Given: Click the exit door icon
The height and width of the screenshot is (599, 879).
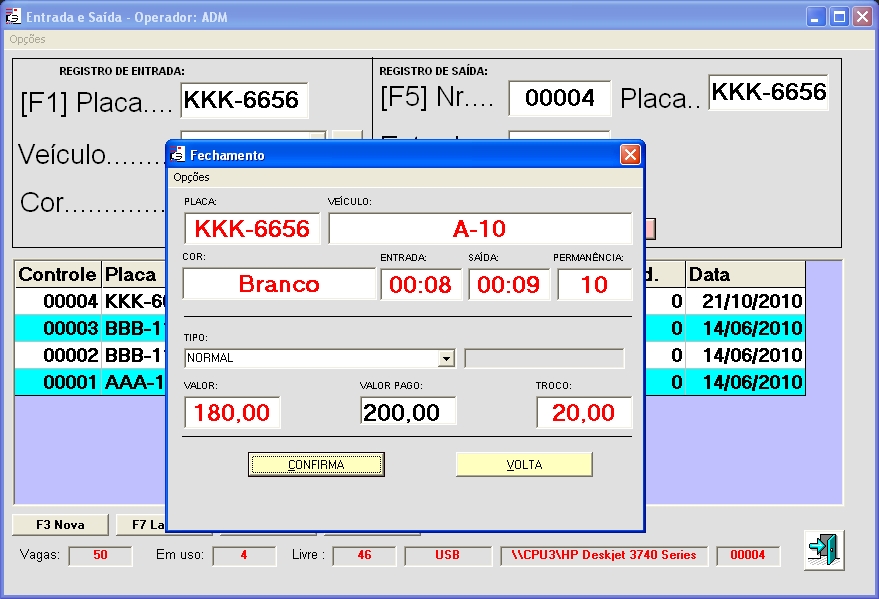Looking at the screenshot, I should click(824, 550).
